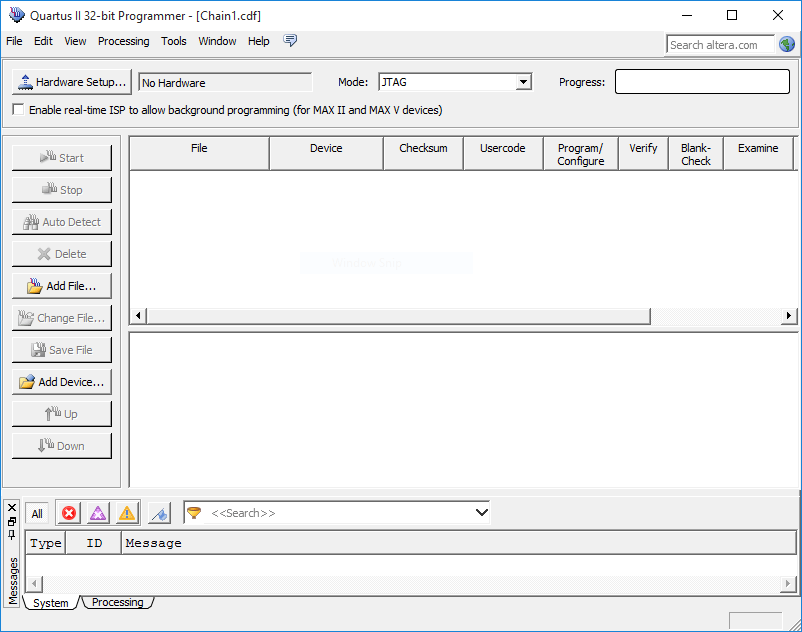Viewport: 802px width, 632px height.
Task: Expand the message Search dropdown arrow
Action: tap(481, 512)
